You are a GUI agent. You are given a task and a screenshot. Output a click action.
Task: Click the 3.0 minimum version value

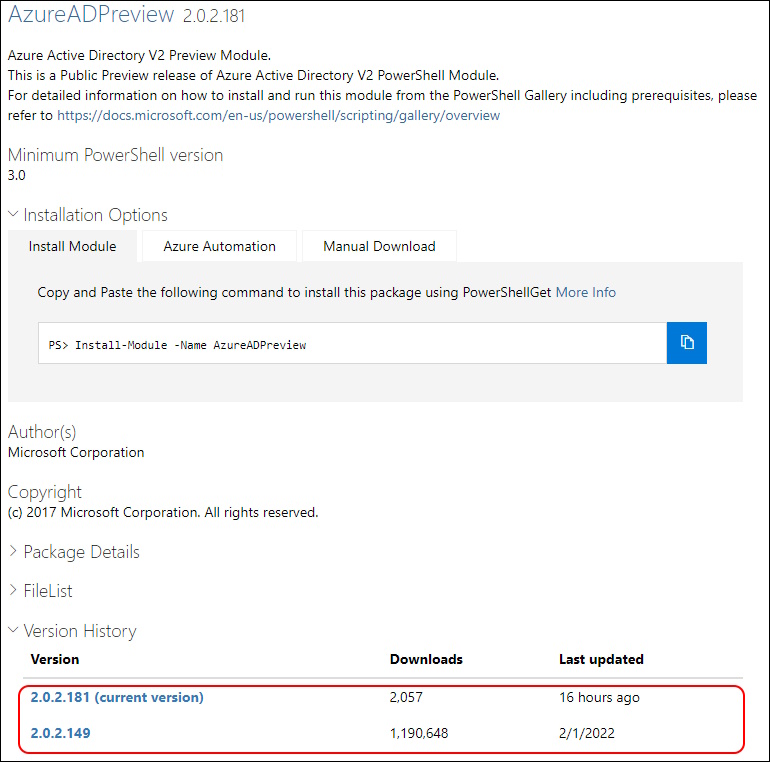(x=17, y=175)
